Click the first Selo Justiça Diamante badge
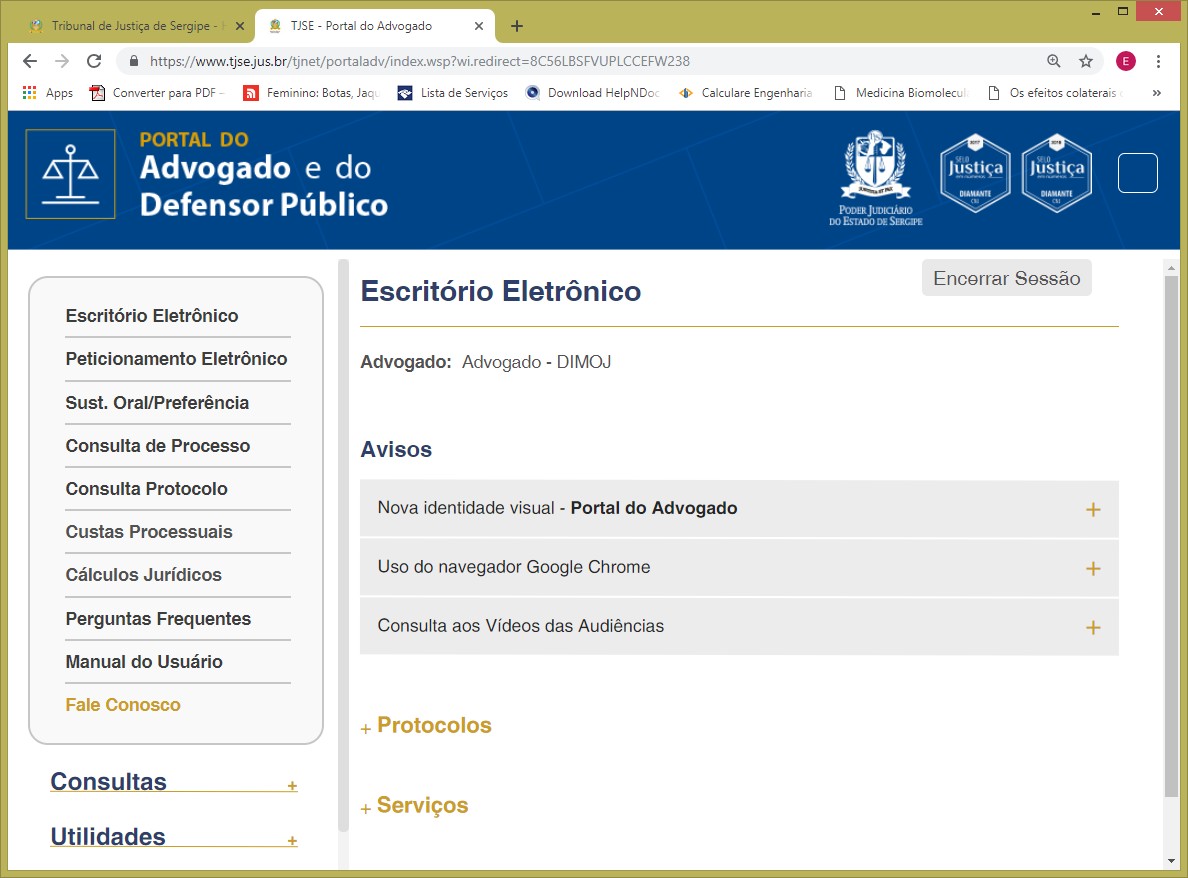 tap(975, 173)
